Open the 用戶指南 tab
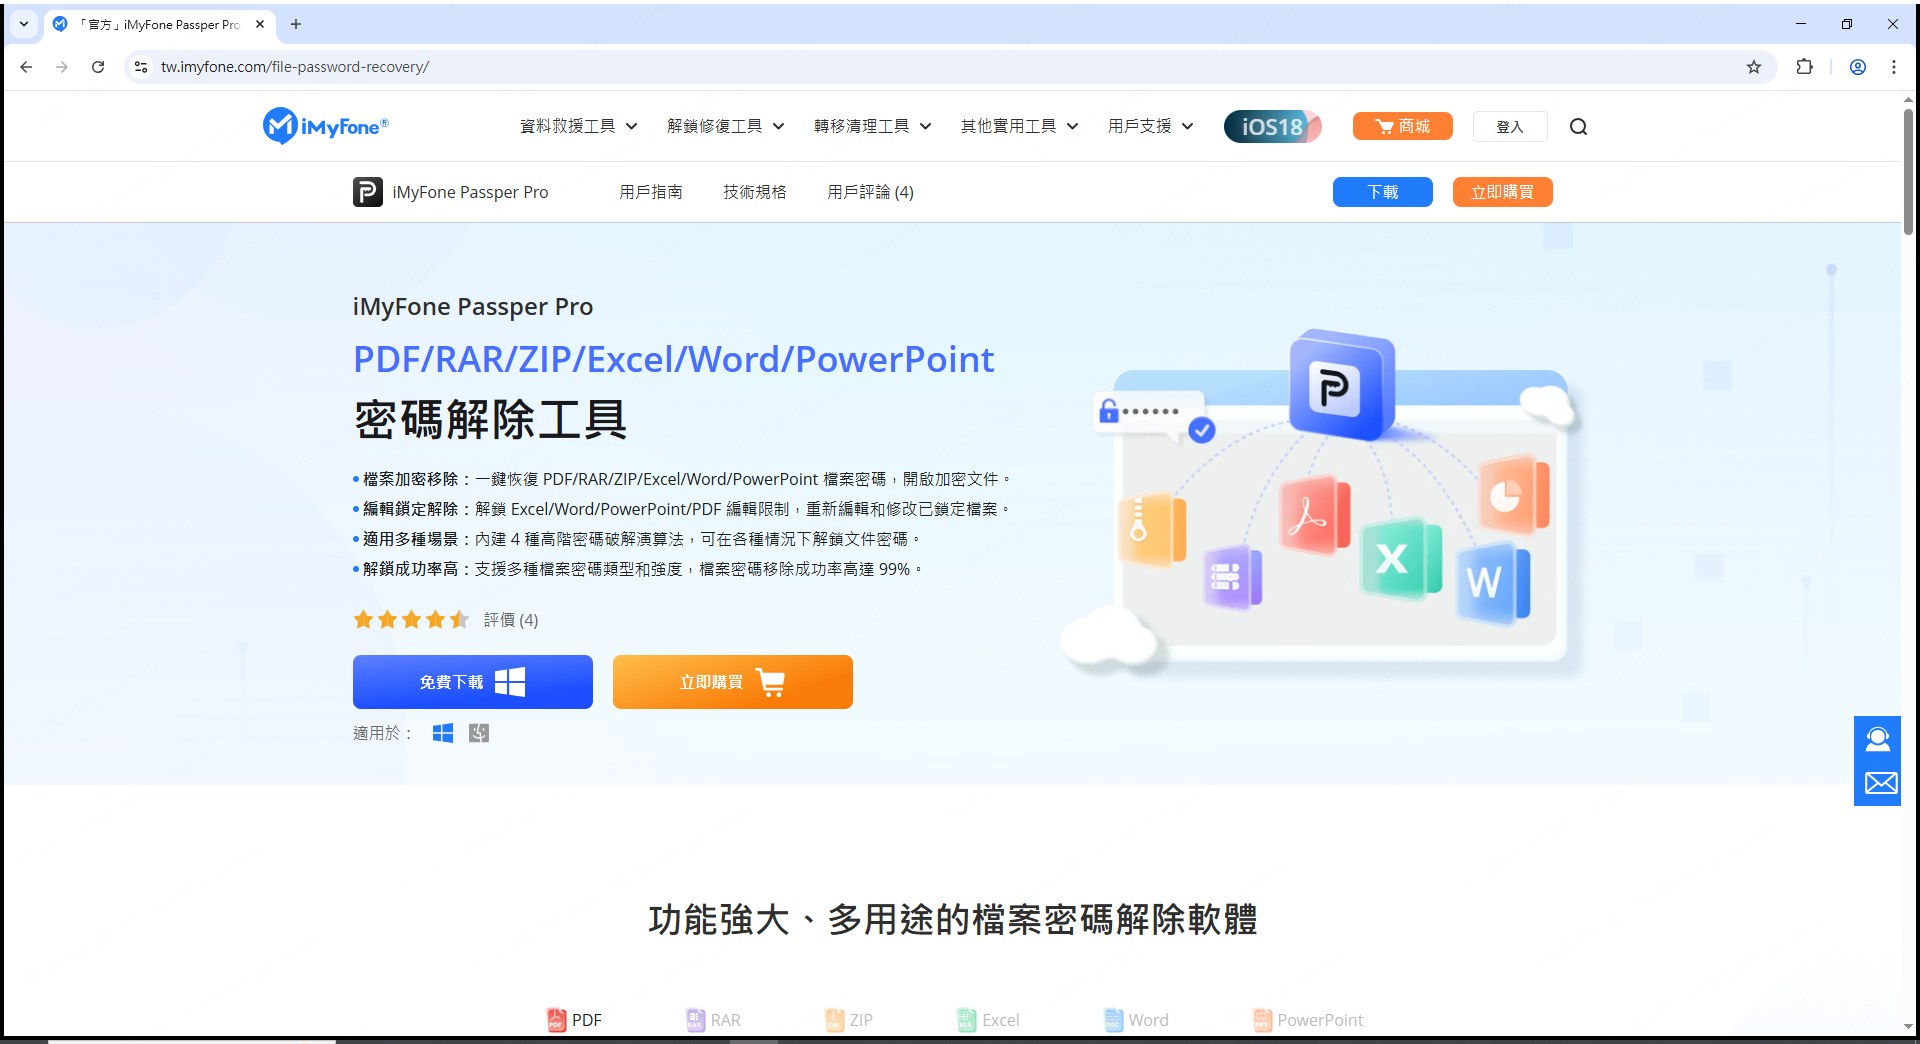Image resolution: width=1920 pixels, height=1044 pixels. pos(651,192)
